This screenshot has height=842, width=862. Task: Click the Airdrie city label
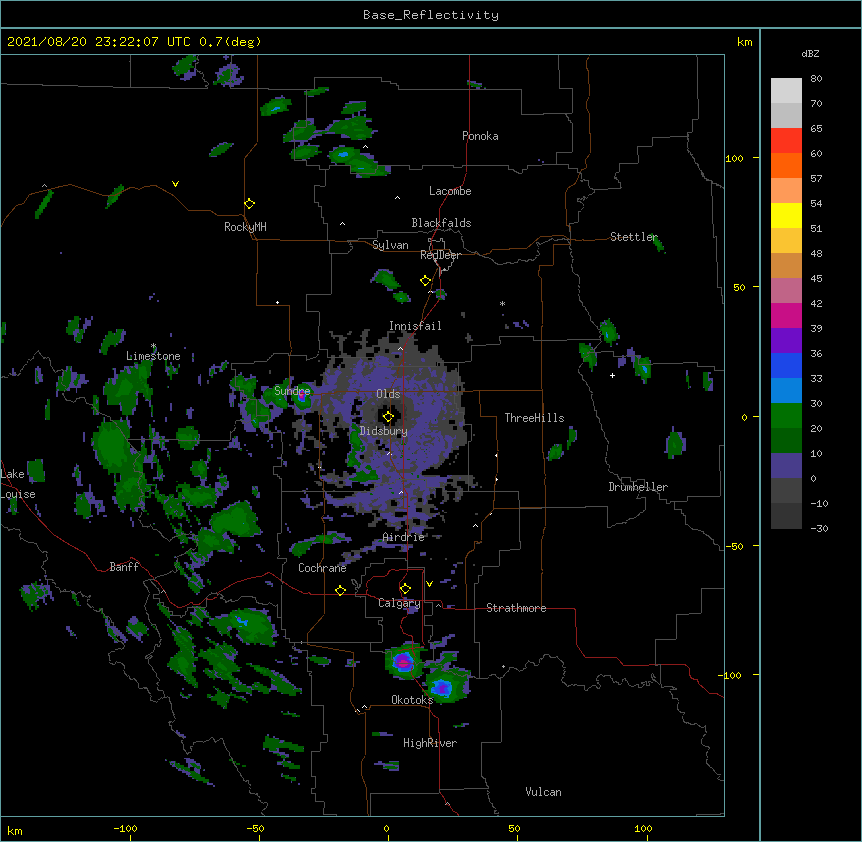pyautogui.click(x=404, y=537)
